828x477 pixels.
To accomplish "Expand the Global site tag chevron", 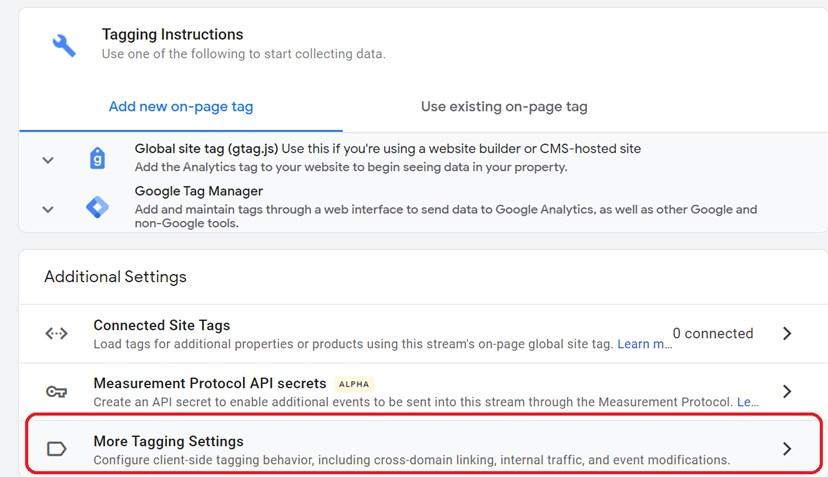I will pos(48,160).
